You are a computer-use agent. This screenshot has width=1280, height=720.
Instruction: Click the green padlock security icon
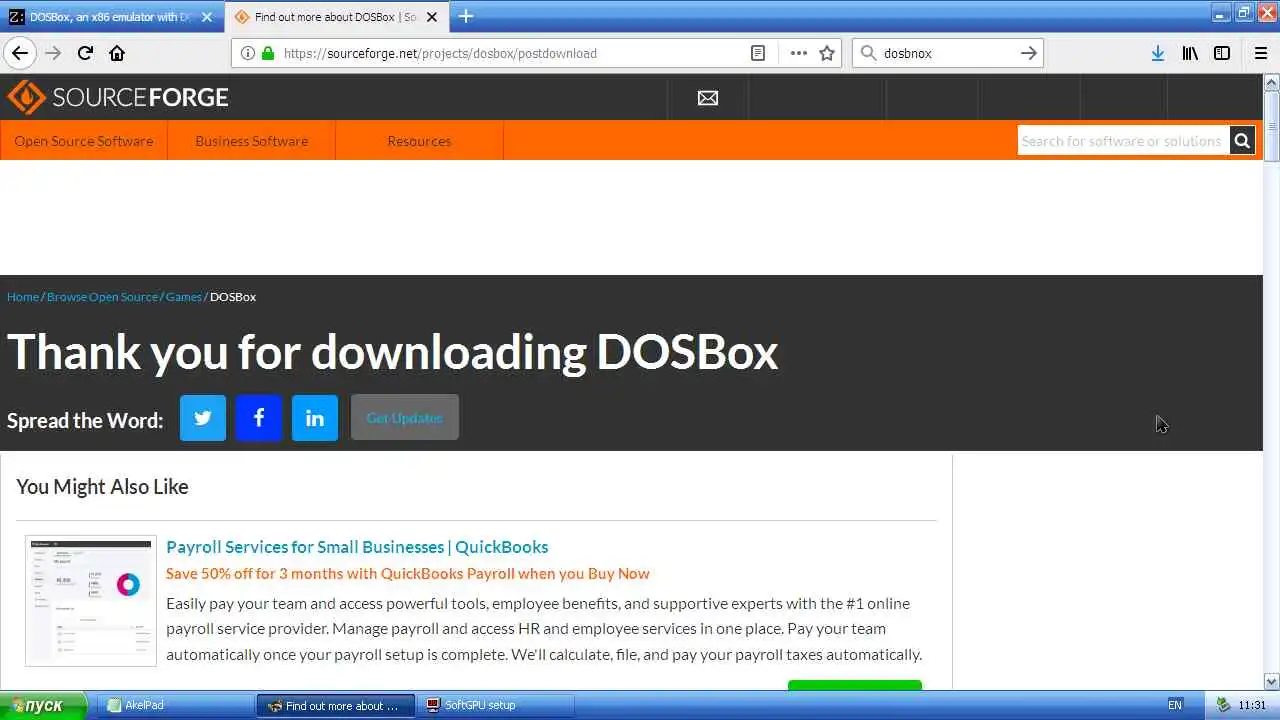click(x=268, y=53)
